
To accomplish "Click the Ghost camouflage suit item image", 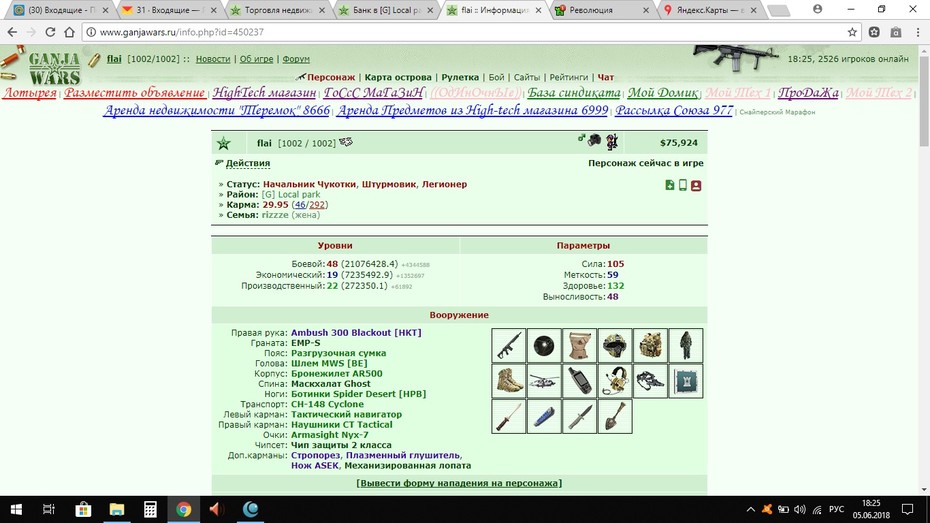I will tap(686, 345).
